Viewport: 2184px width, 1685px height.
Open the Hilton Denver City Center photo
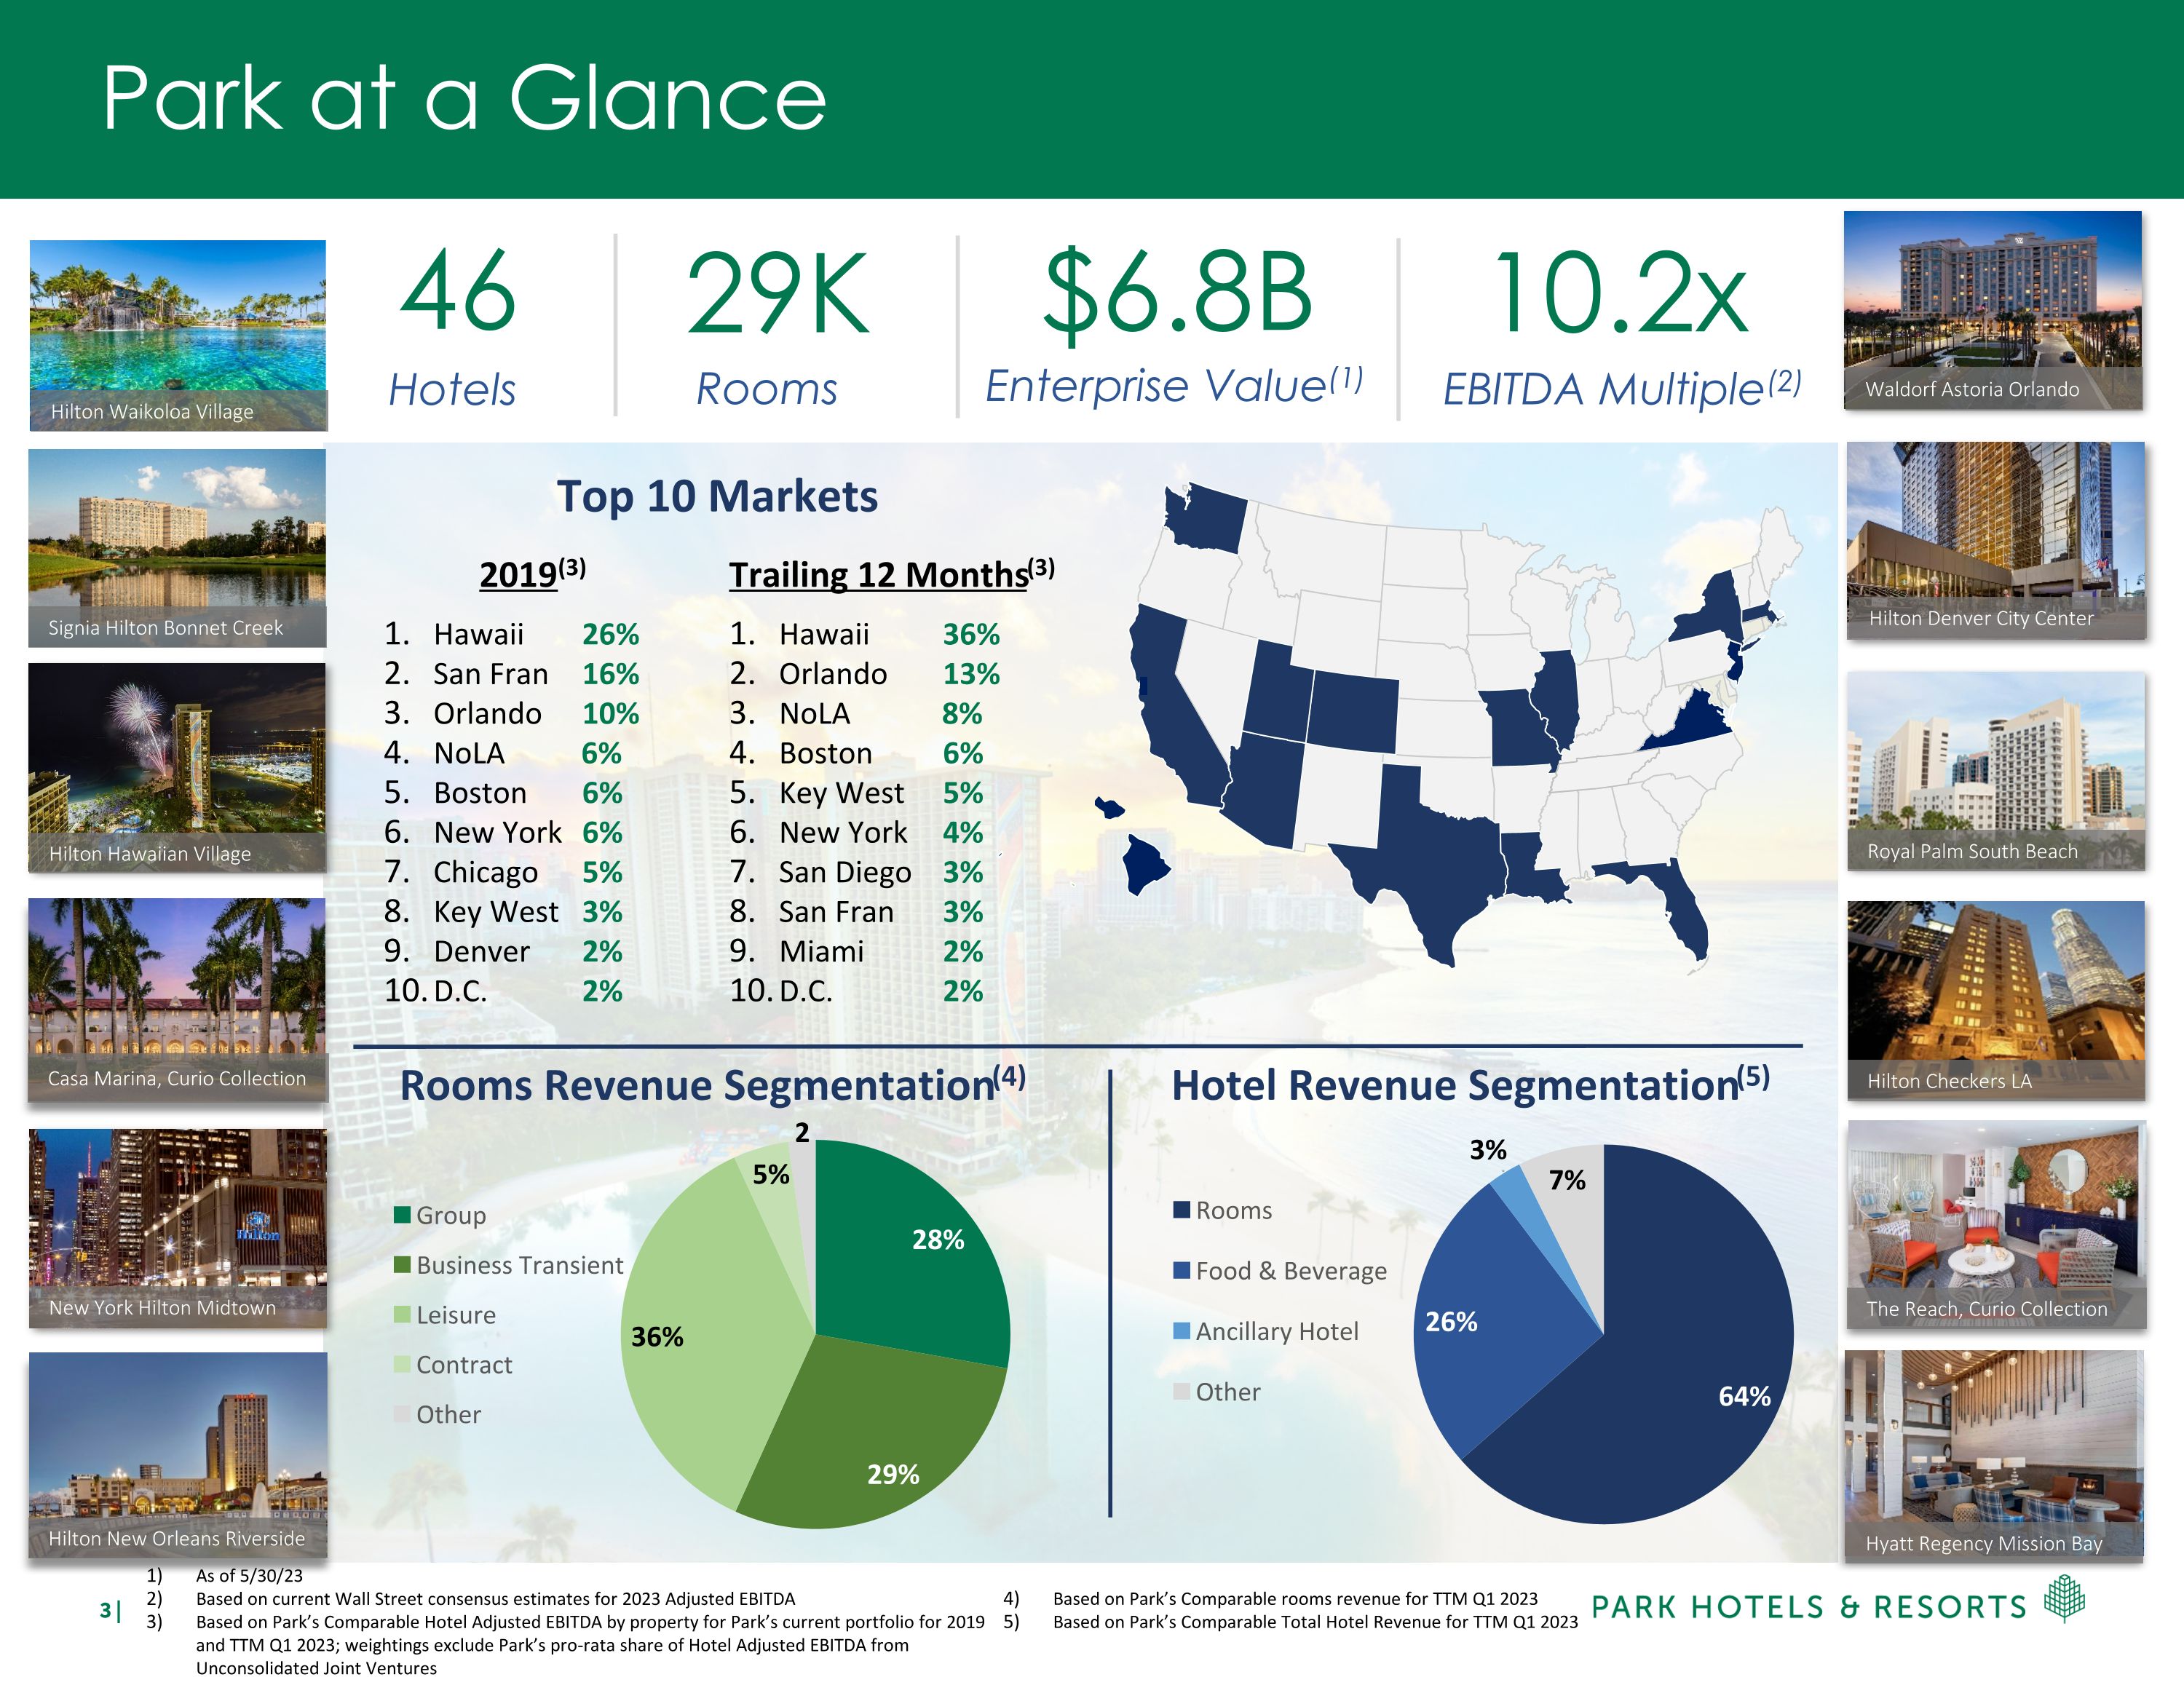point(1996,540)
